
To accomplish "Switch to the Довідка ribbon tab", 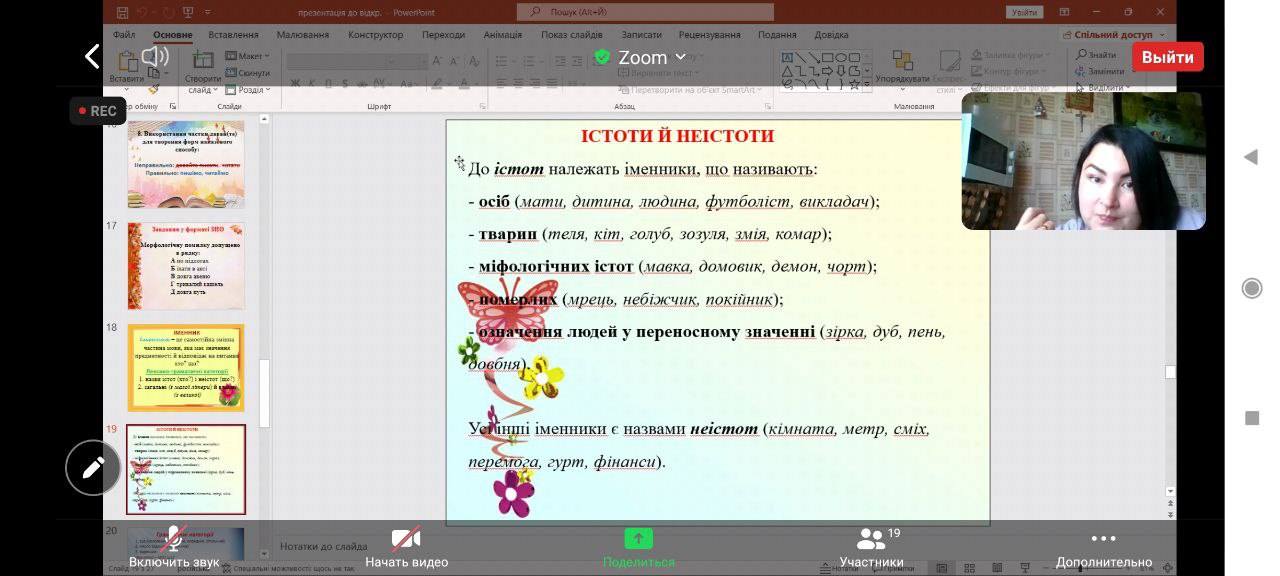I will click(x=831, y=35).
